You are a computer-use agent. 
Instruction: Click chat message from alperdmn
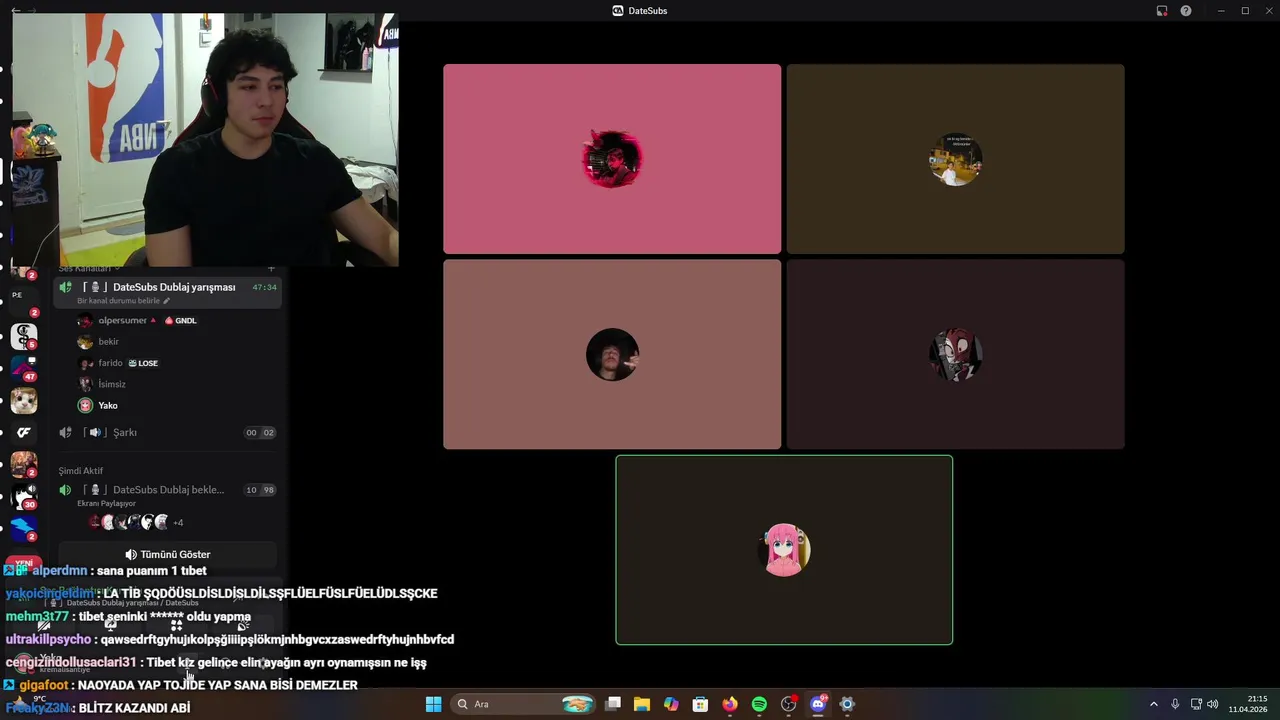coord(105,570)
